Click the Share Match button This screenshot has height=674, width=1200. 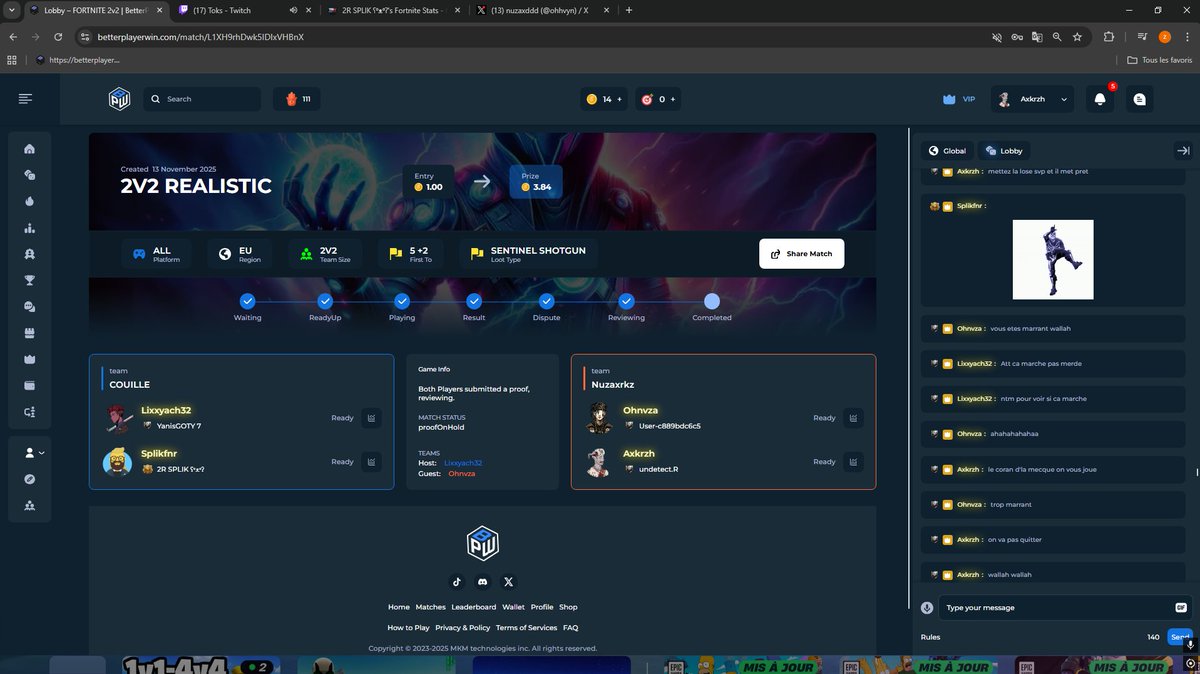click(x=801, y=254)
